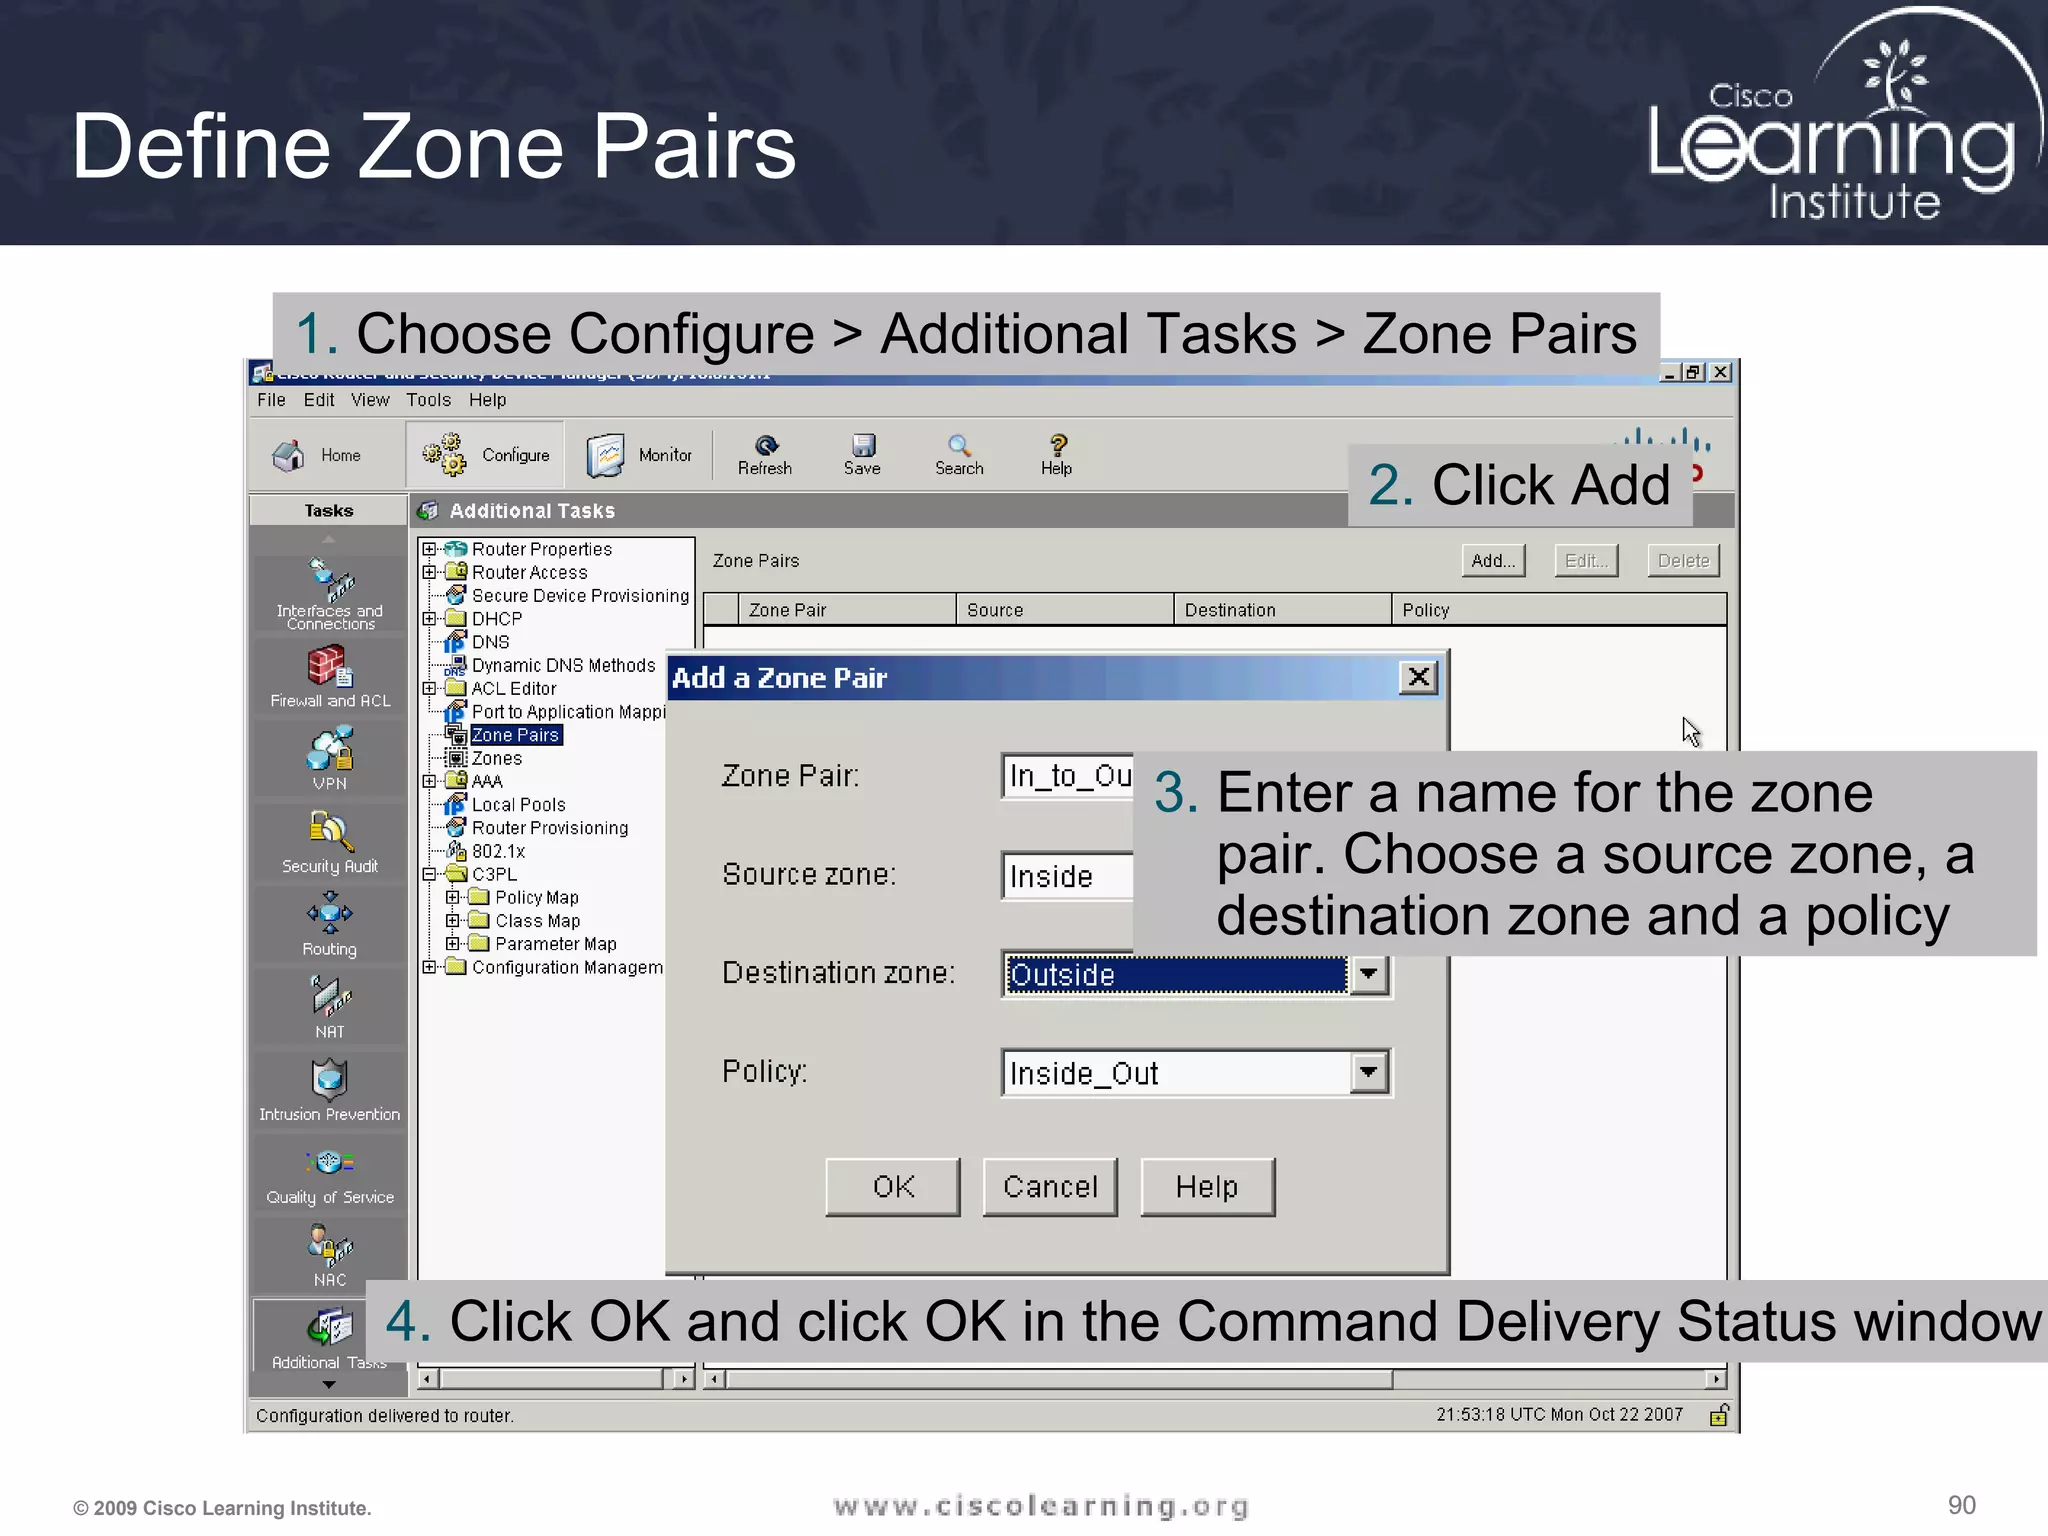Expand the ACL Editor node
Image resolution: width=2048 pixels, height=1536 pixels.
tap(429, 688)
